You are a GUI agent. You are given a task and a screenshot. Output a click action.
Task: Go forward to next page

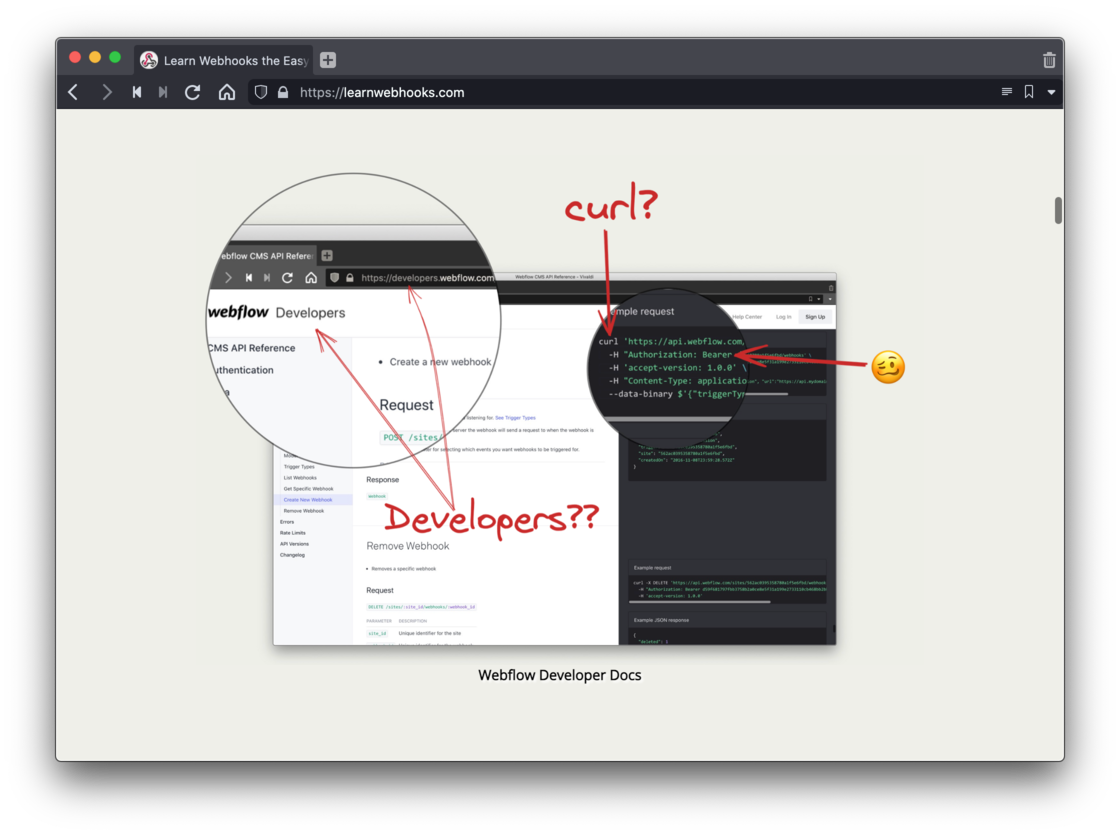pyautogui.click(x=106, y=92)
